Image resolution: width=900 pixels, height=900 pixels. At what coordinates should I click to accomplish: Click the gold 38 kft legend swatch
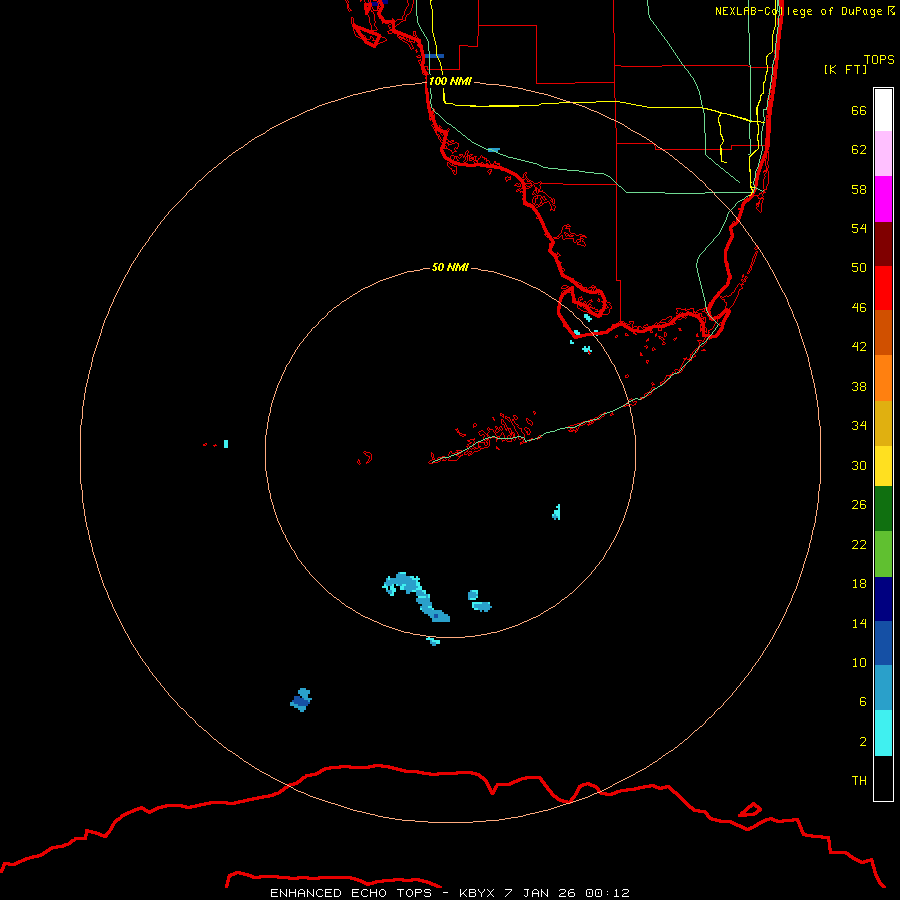tap(883, 423)
